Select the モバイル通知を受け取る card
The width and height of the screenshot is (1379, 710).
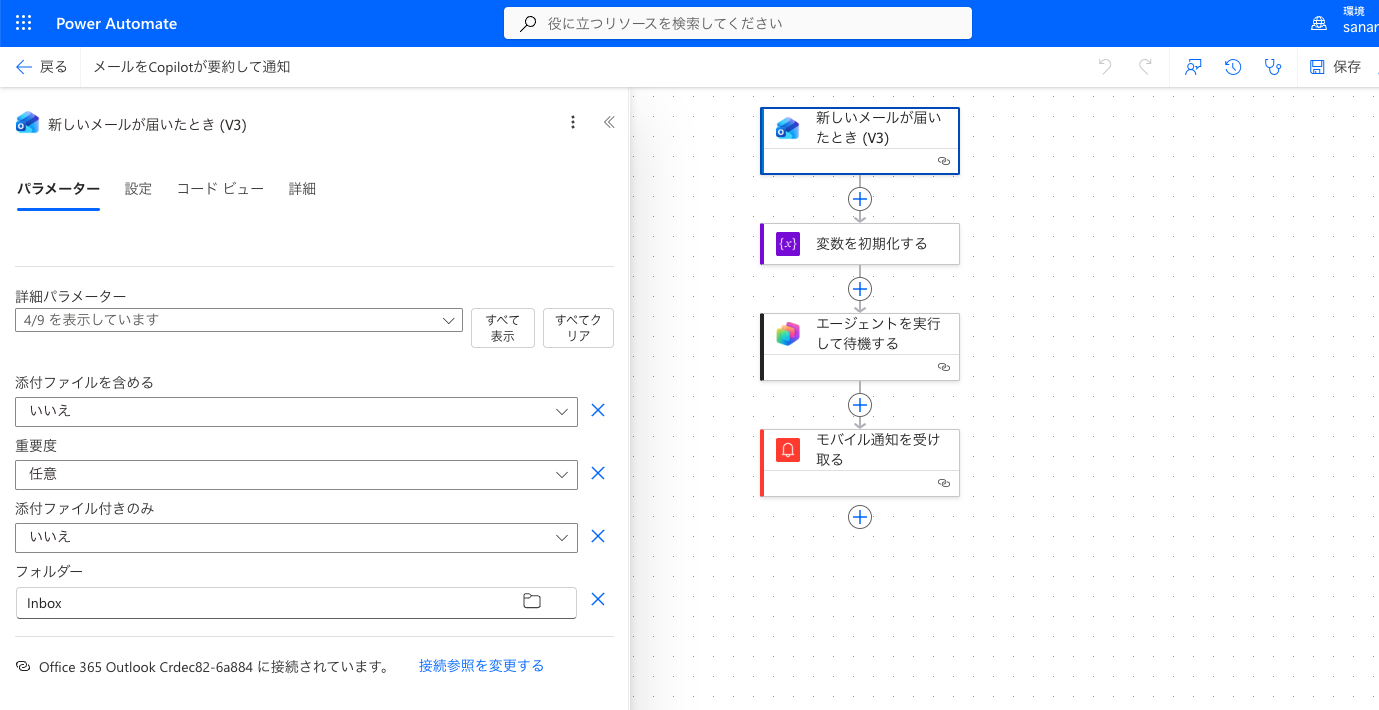[860, 463]
